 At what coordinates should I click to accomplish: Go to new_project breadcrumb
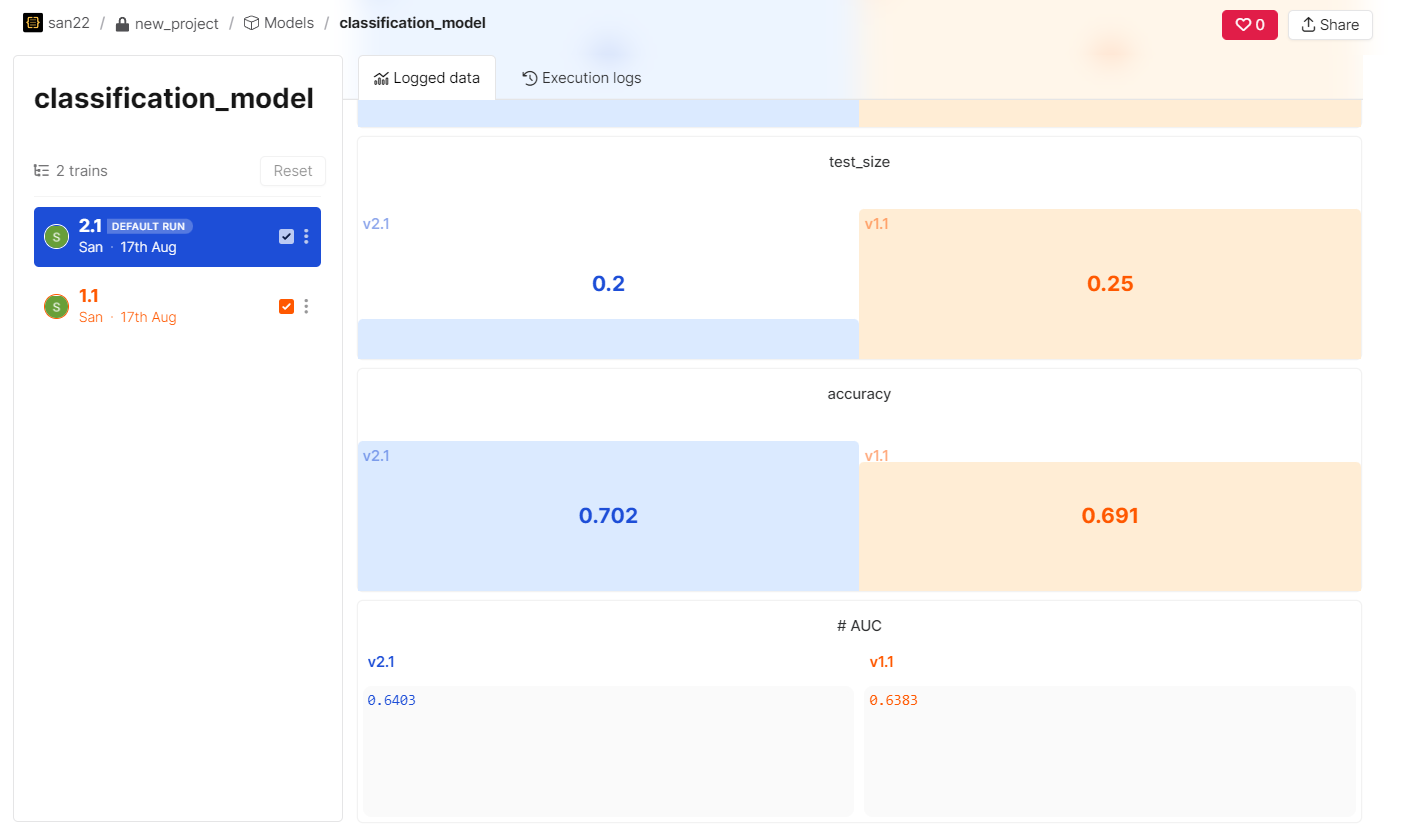(x=177, y=23)
